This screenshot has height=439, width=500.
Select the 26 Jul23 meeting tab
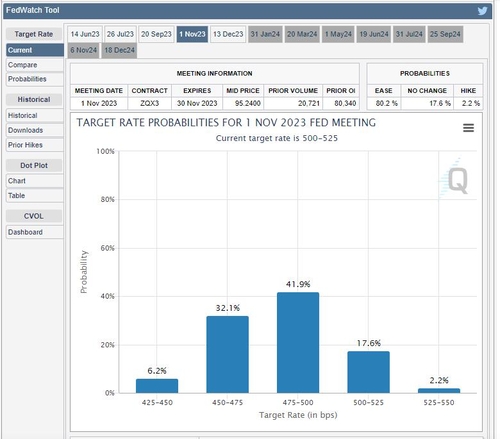point(120,34)
